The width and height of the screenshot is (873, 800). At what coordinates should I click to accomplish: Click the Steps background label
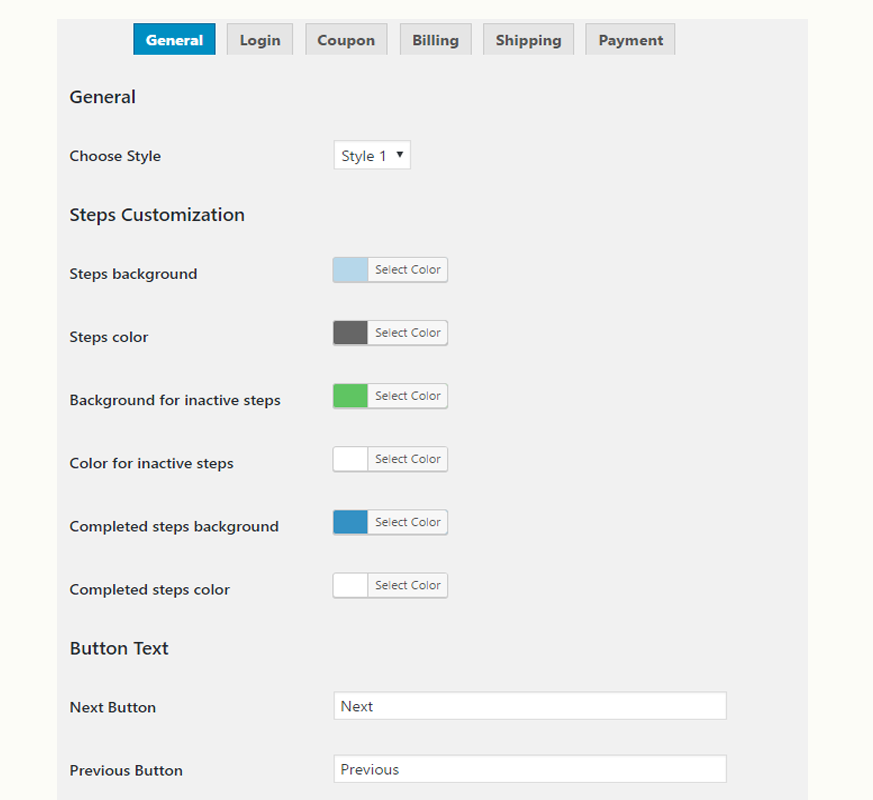134,274
